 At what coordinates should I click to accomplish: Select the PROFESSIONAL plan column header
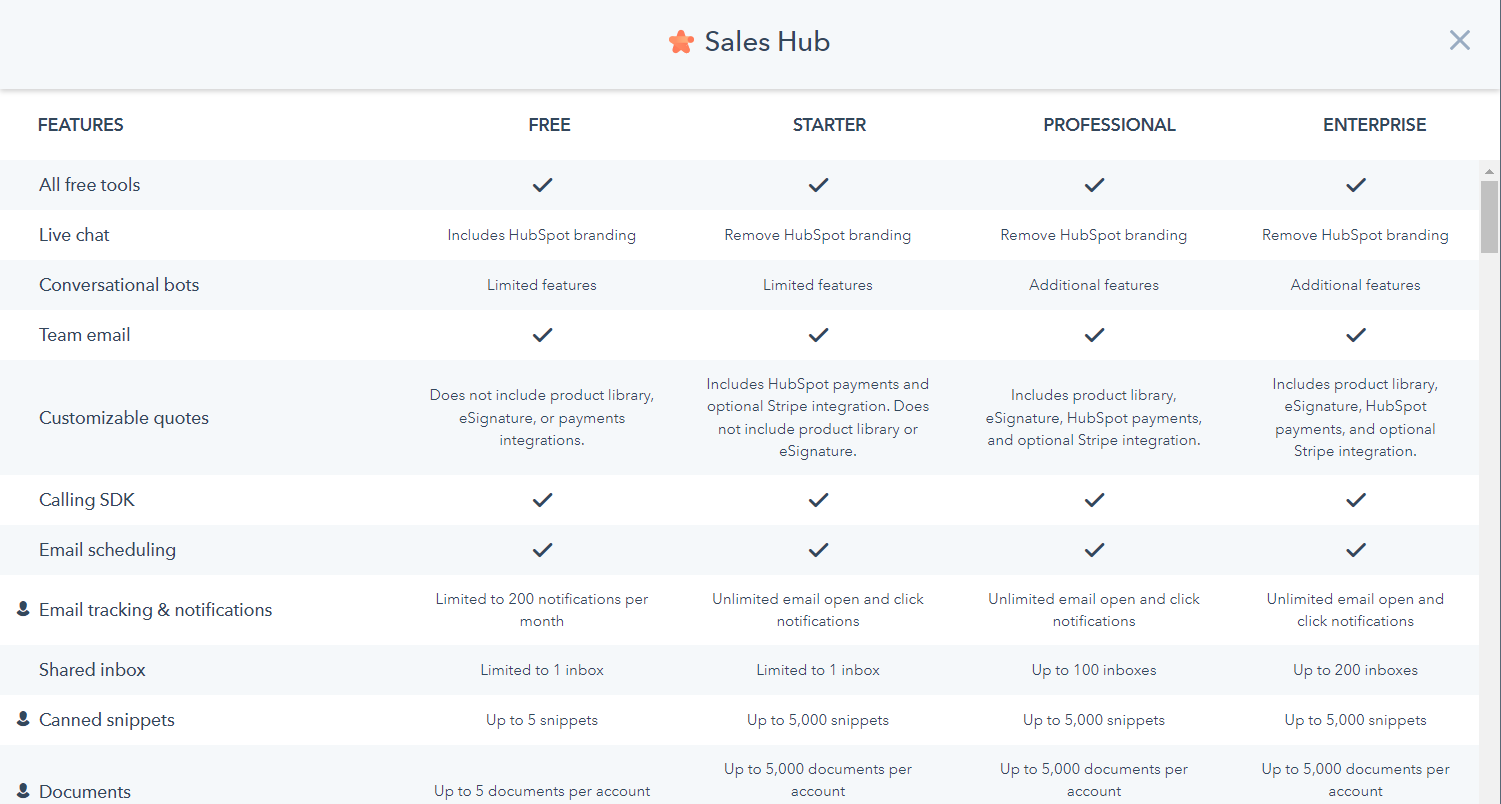[1109, 125]
